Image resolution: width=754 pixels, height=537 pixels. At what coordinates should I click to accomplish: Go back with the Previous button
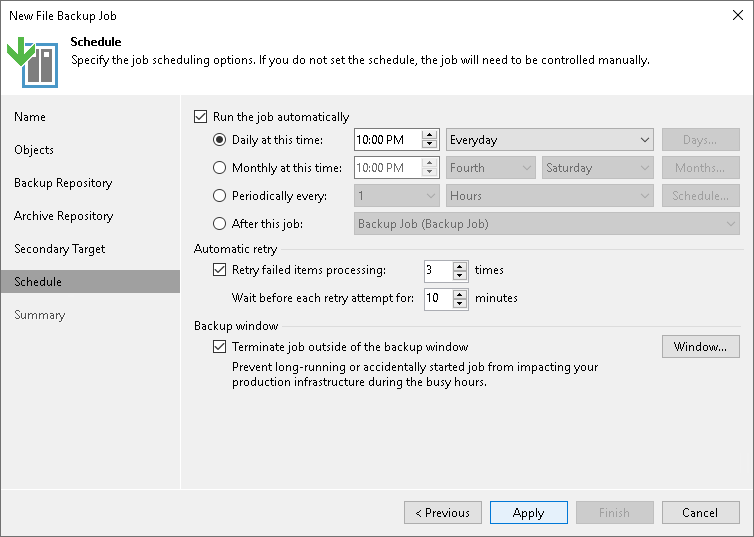pyautogui.click(x=442, y=513)
